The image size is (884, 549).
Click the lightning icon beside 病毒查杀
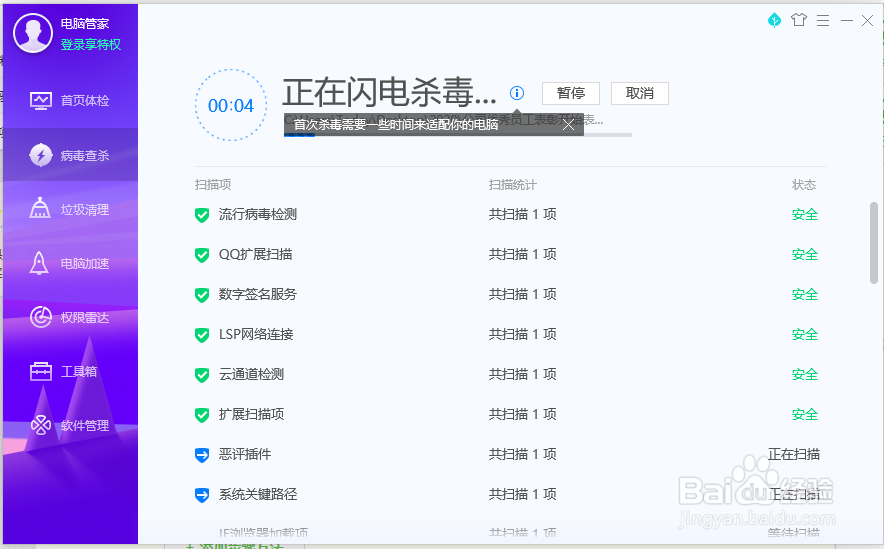pyautogui.click(x=41, y=155)
